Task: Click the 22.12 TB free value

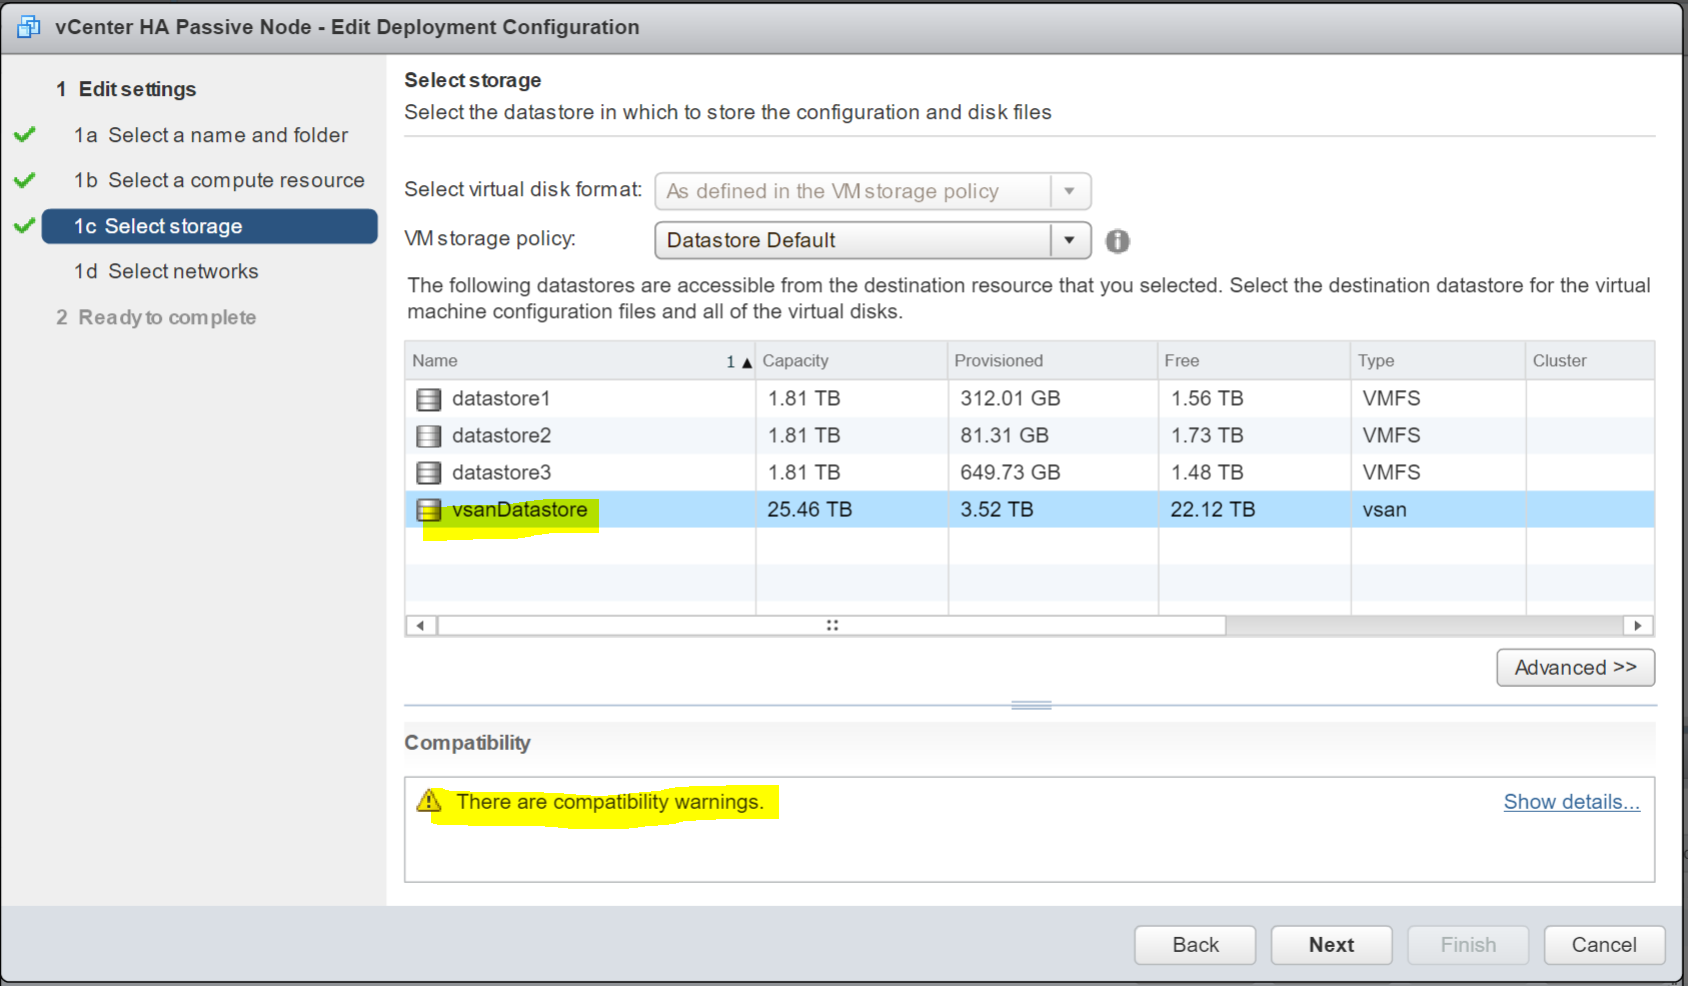Action: coord(1212,509)
